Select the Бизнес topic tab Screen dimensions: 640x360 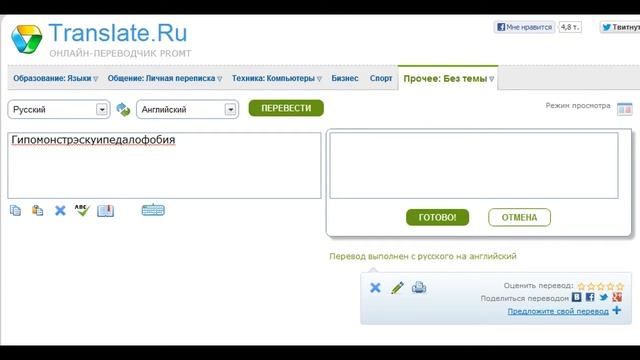pos(345,78)
